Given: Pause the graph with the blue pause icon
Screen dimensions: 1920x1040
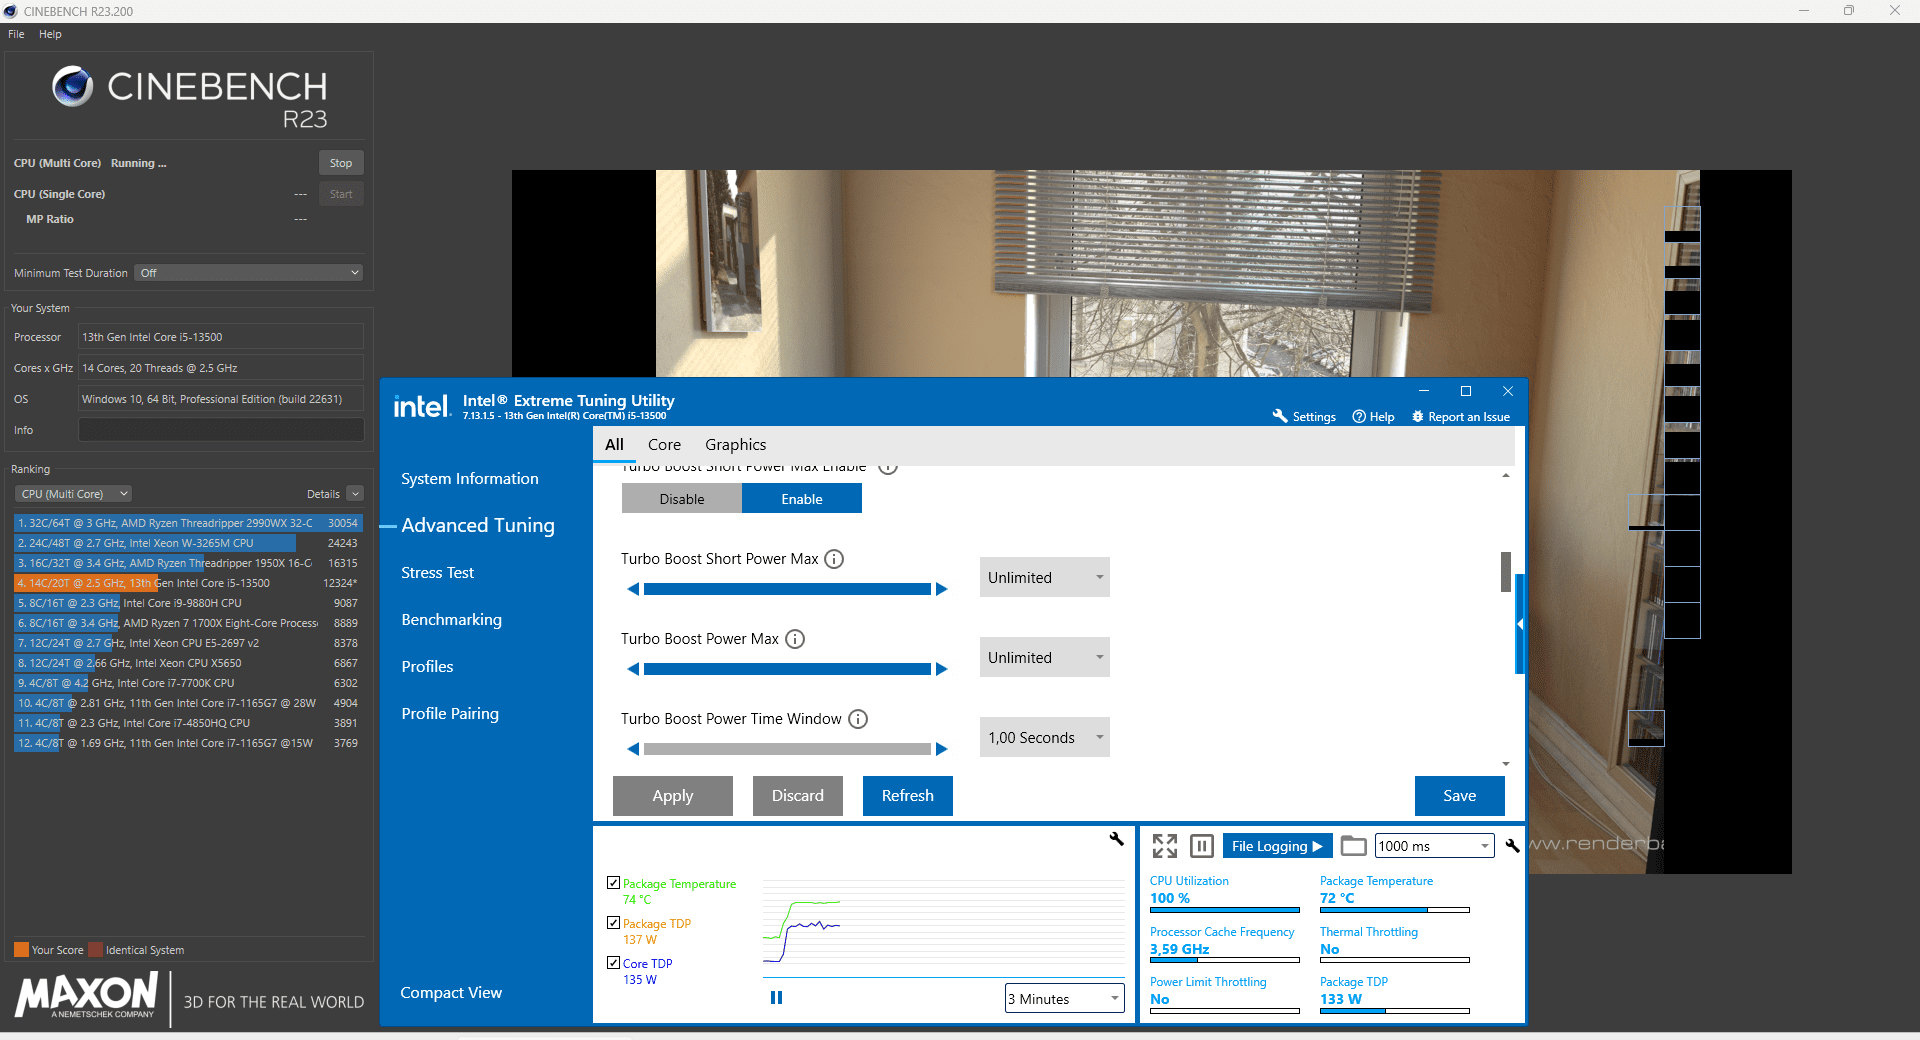Looking at the screenshot, I should [776, 997].
